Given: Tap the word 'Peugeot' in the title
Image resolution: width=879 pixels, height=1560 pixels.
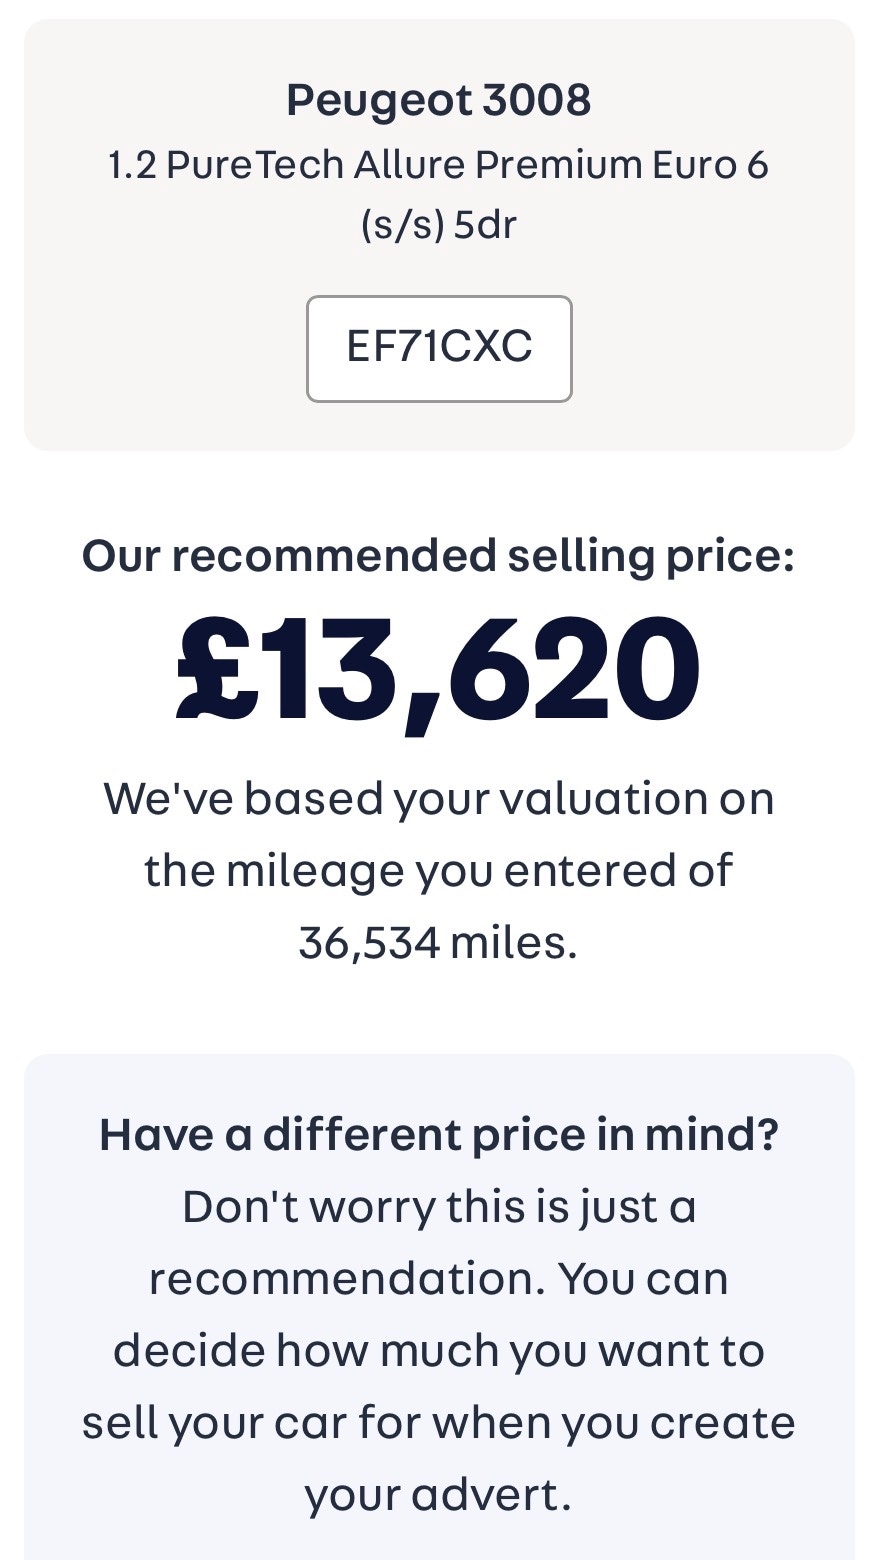Looking at the screenshot, I should point(379,101).
